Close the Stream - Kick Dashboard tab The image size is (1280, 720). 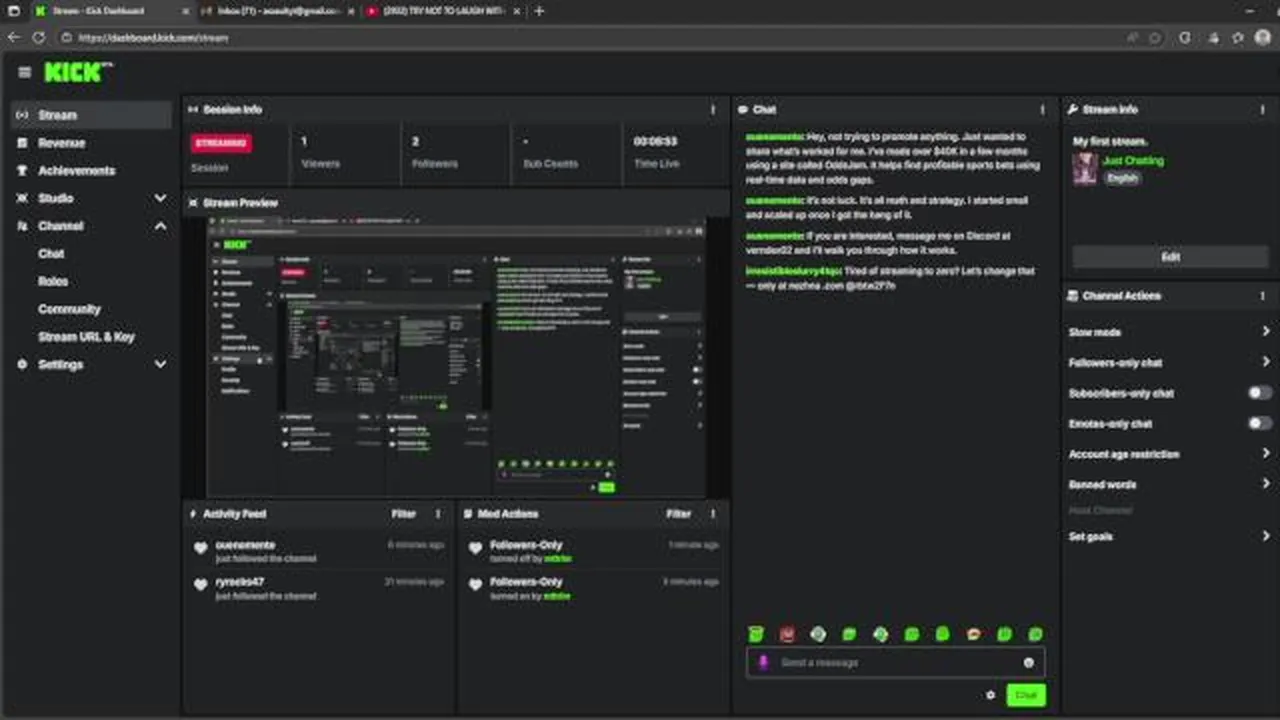[186, 11]
